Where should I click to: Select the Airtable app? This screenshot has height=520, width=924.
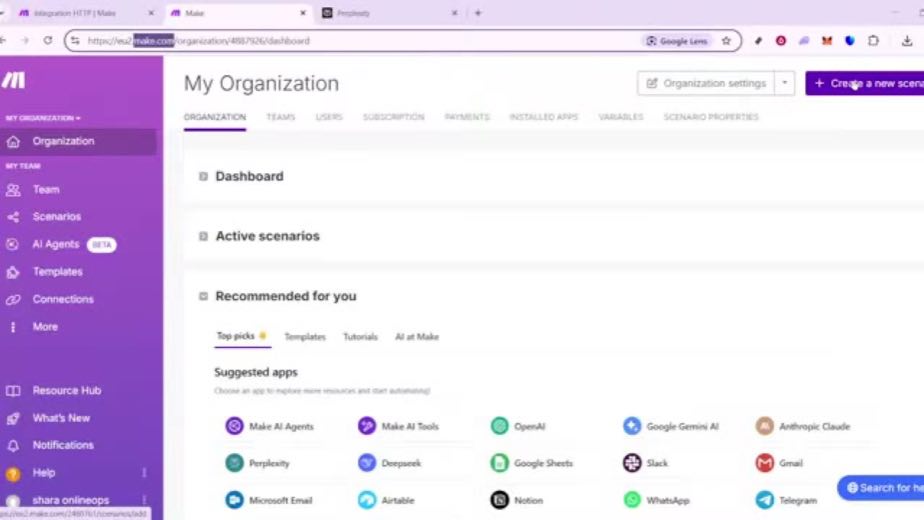(x=386, y=501)
